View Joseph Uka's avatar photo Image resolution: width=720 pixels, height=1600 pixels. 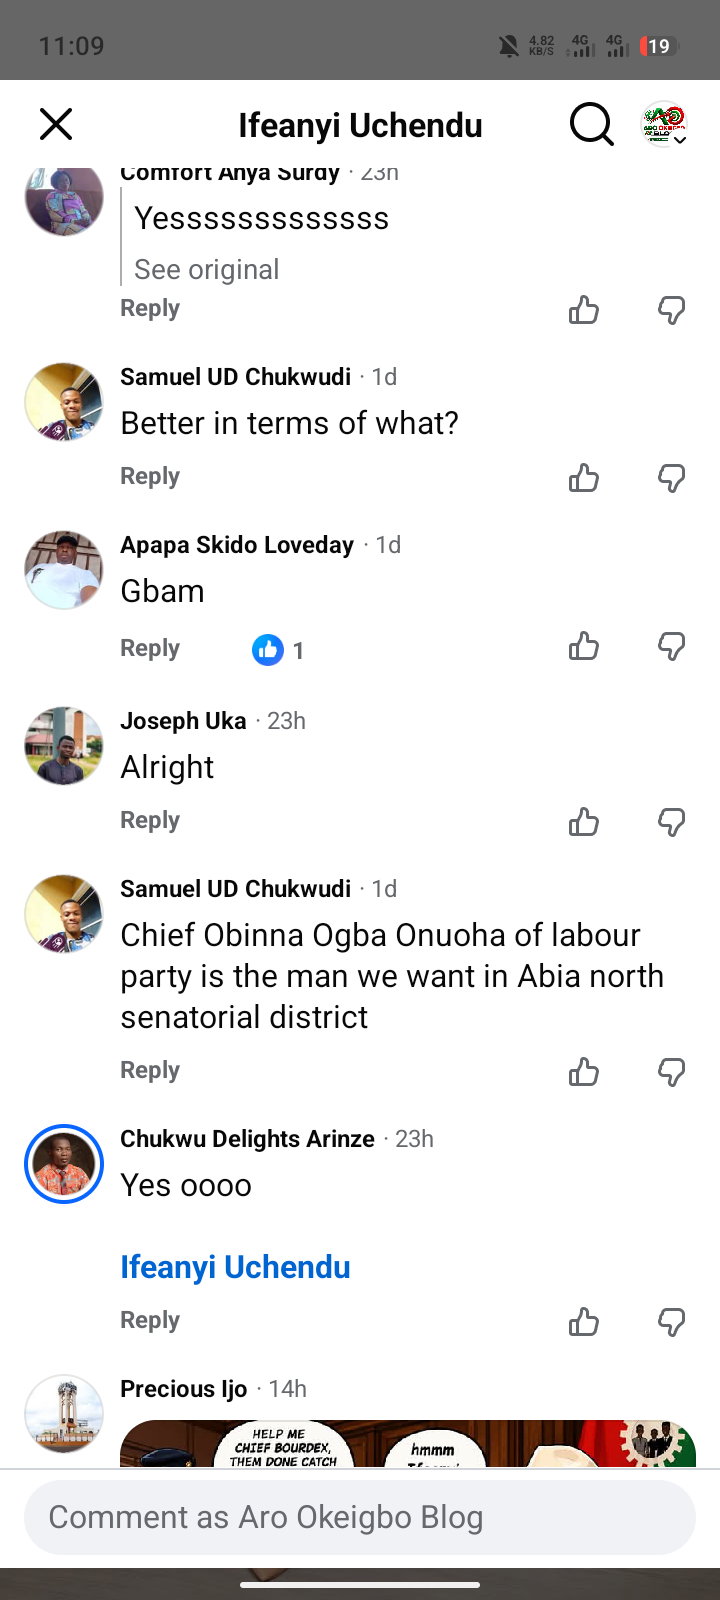pos(64,746)
